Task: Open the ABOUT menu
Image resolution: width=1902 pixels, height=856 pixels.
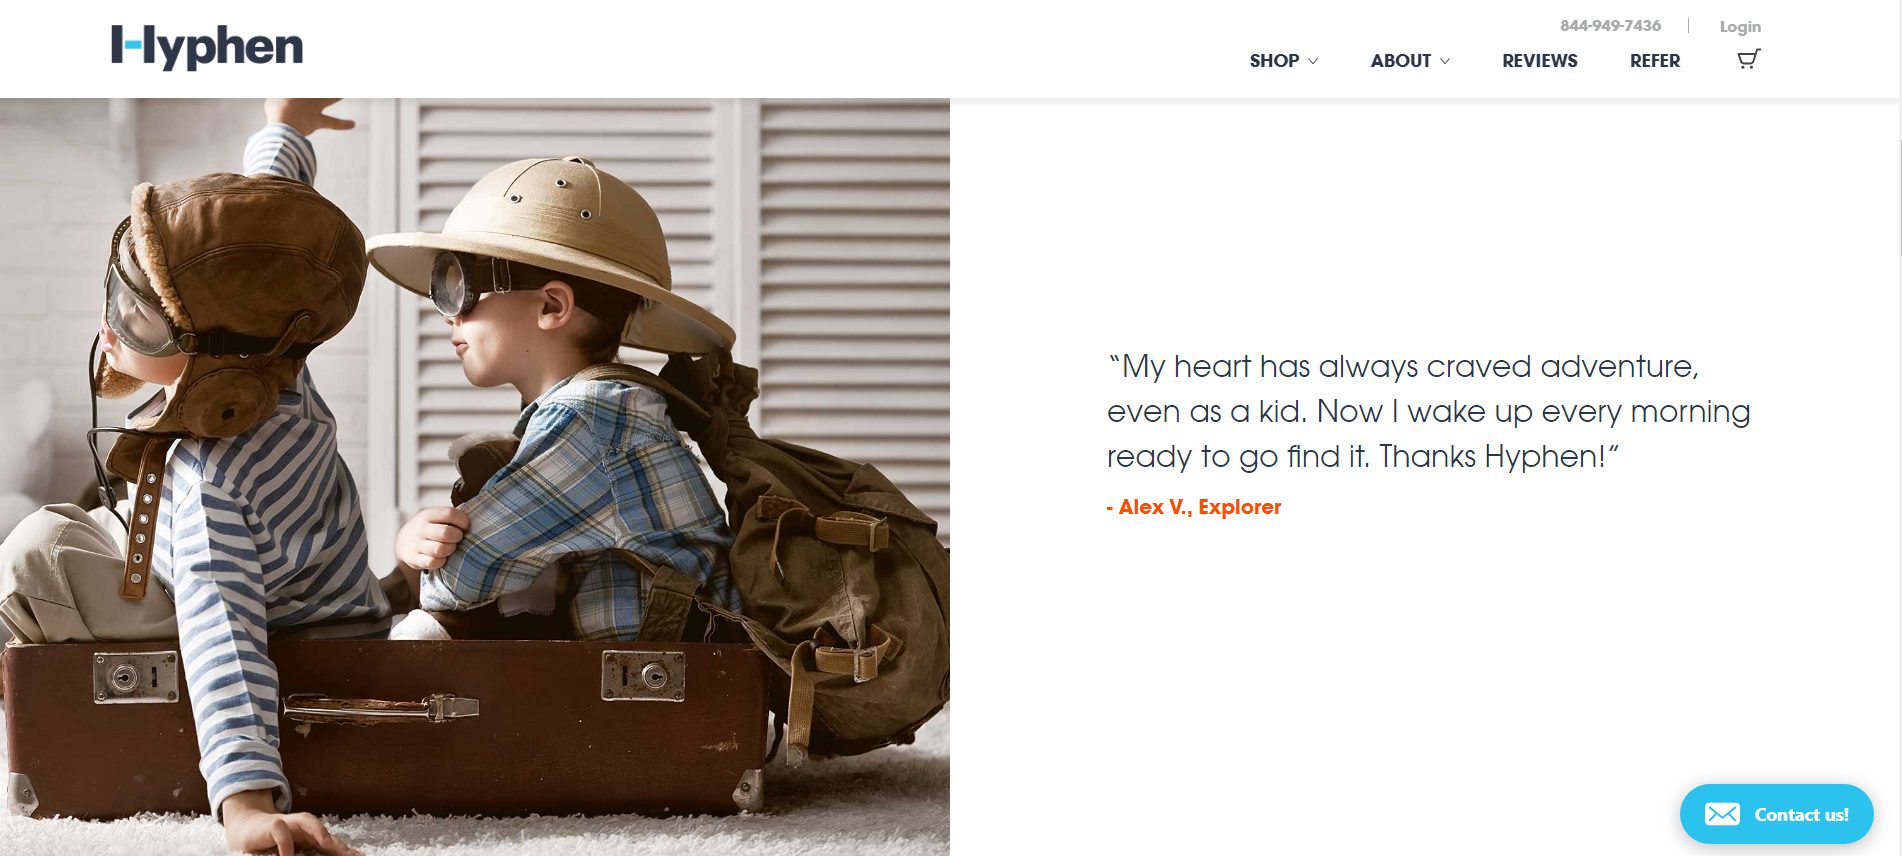Action: (1401, 61)
